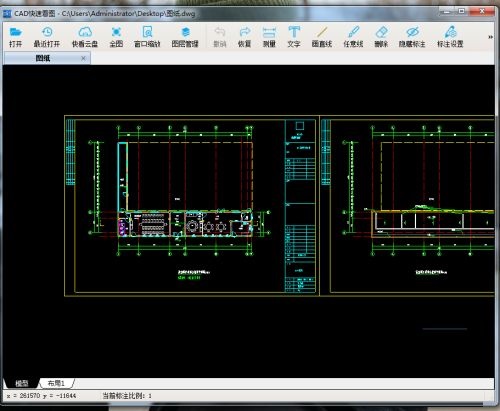This screenshot has width=500, height=411.
Task: Expand the toolbar overflow arrows
Action: pos(490,37)
